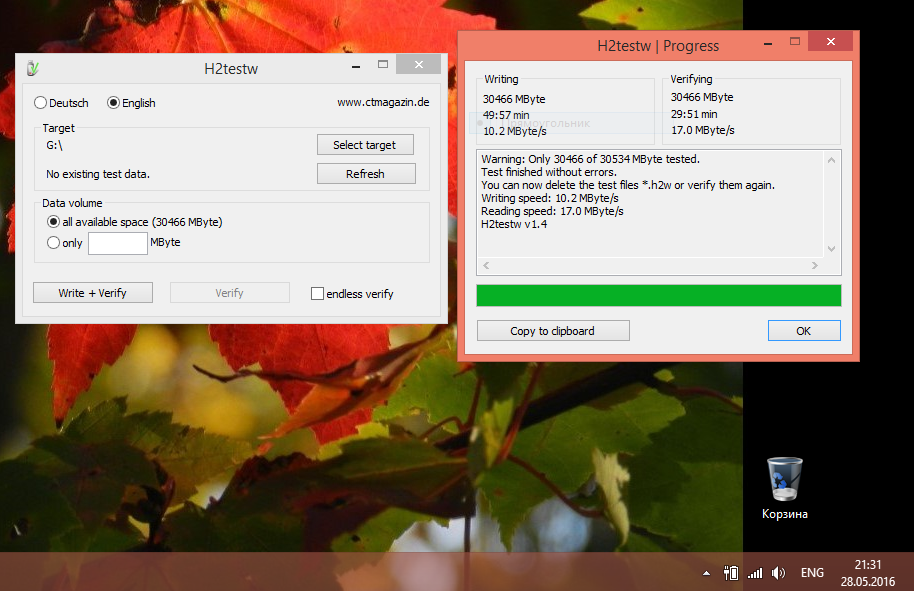Select the Deutsch language option
The image size is (914, 591).
click(40, 103)
